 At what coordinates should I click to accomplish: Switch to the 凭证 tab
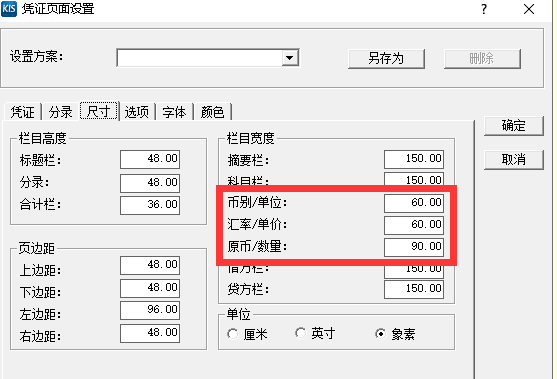tap(22, 112)
